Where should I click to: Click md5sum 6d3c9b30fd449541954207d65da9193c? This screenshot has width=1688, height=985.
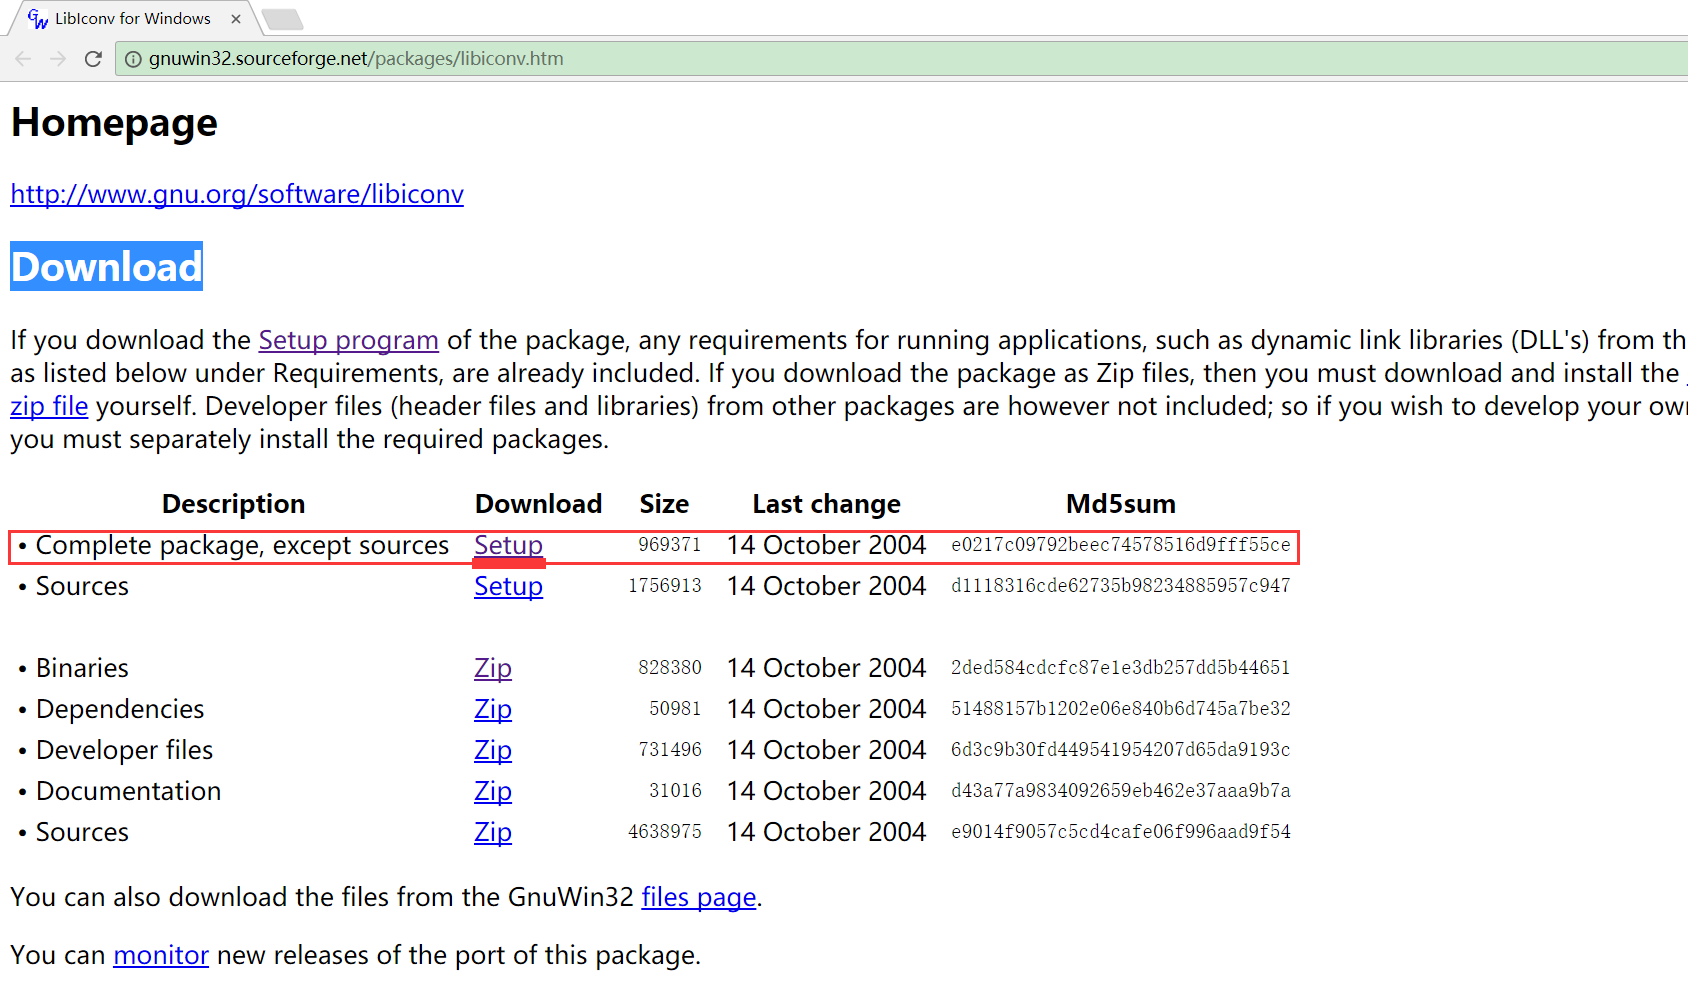1121,750
